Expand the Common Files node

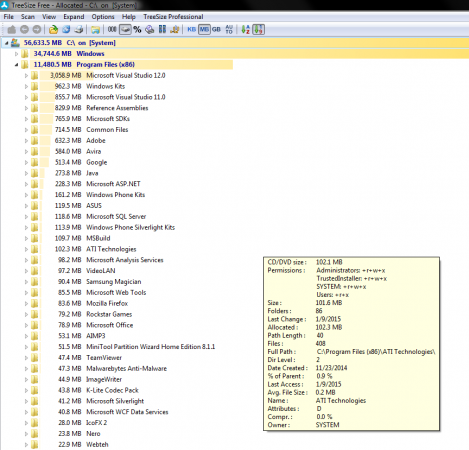click(x=26, y=130)
